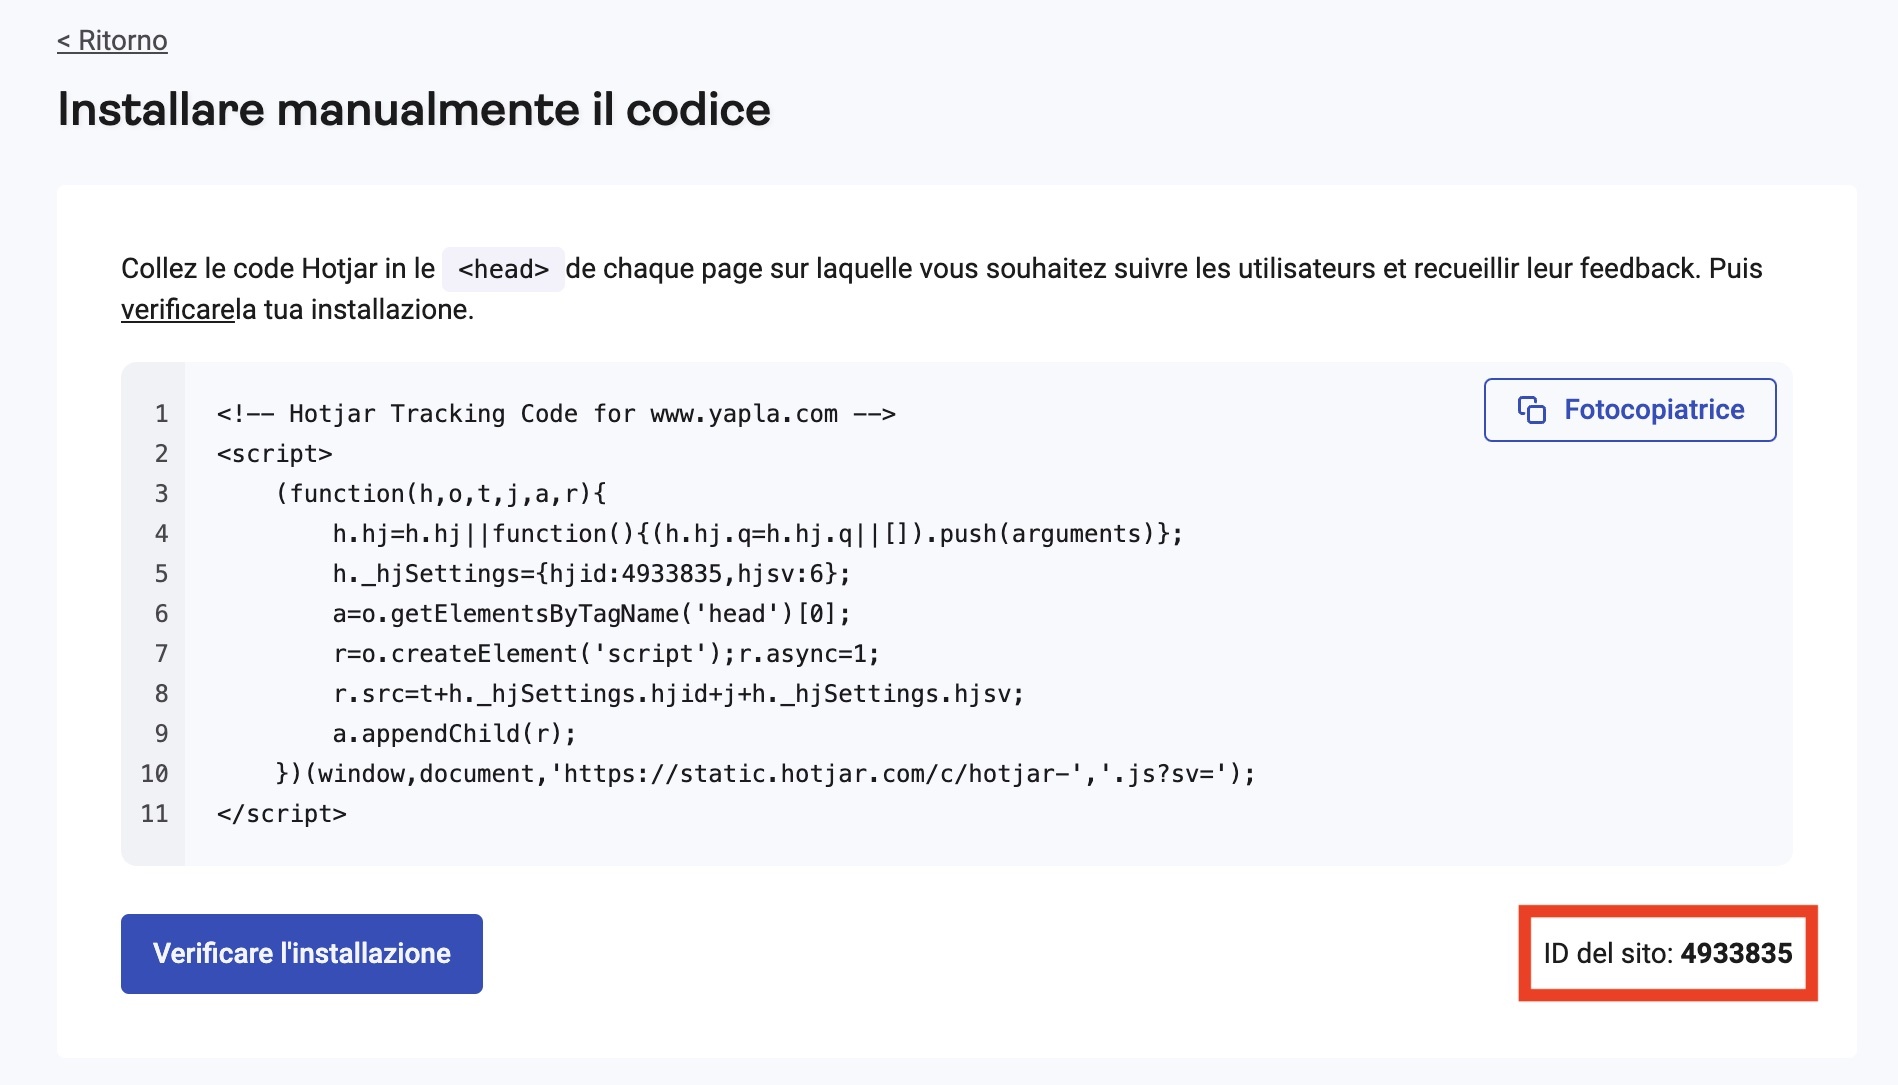This screenshot has height=1085, width=1898.
Task: Click the getElementsByTagName('head') code line
Action: coord(591,614)
